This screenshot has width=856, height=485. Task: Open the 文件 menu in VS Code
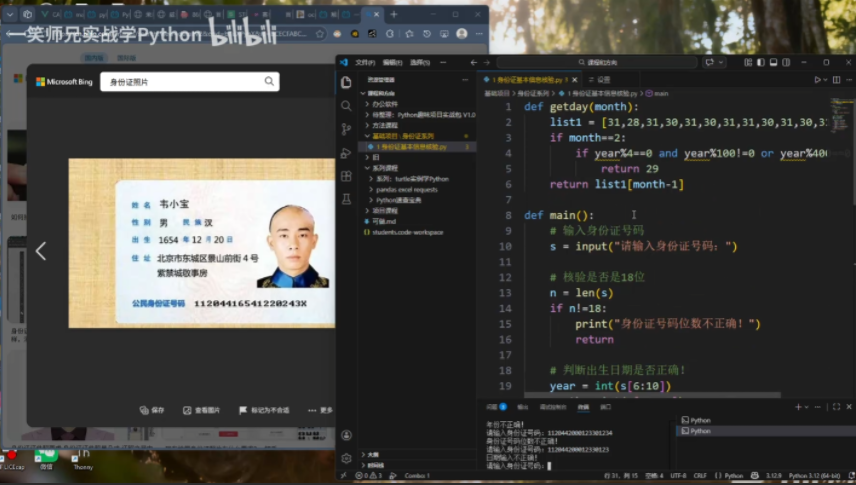[364, 62]
